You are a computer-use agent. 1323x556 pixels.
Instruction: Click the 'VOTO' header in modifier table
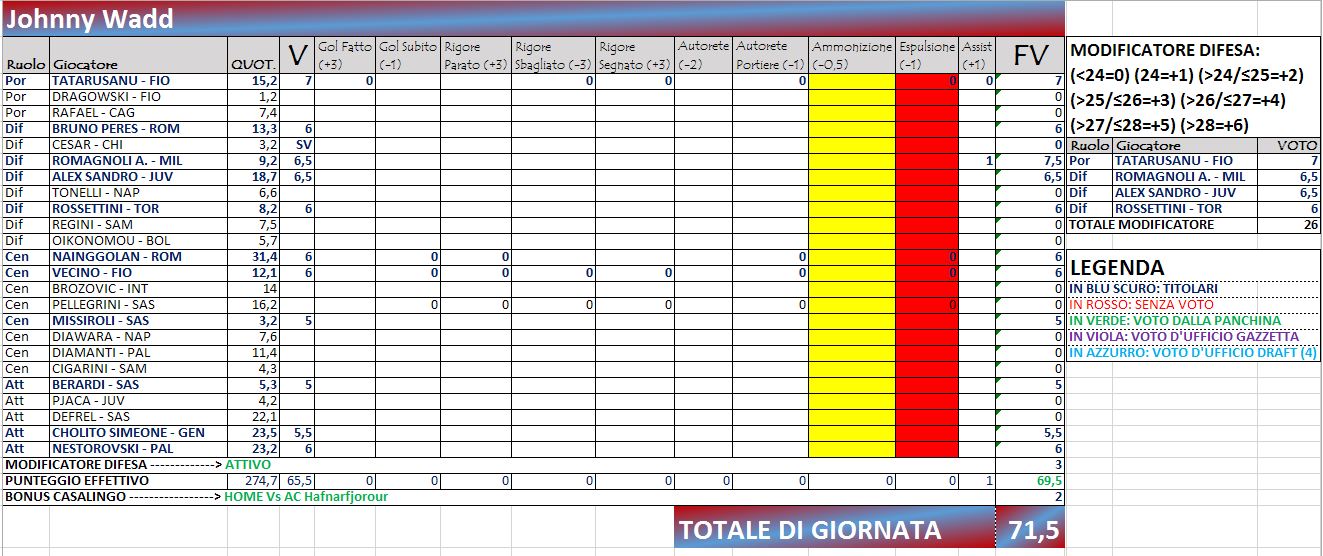pos(1299,144)
